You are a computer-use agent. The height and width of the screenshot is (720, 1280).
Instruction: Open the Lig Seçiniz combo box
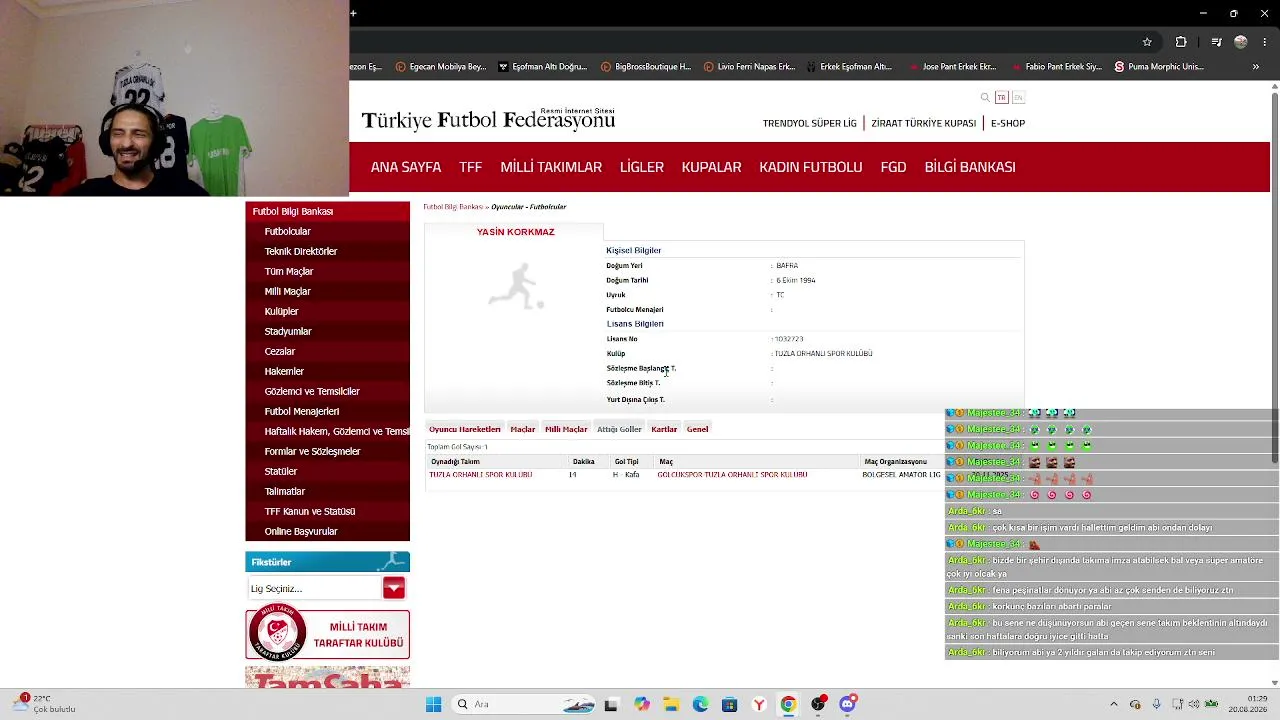pos(314,588)
